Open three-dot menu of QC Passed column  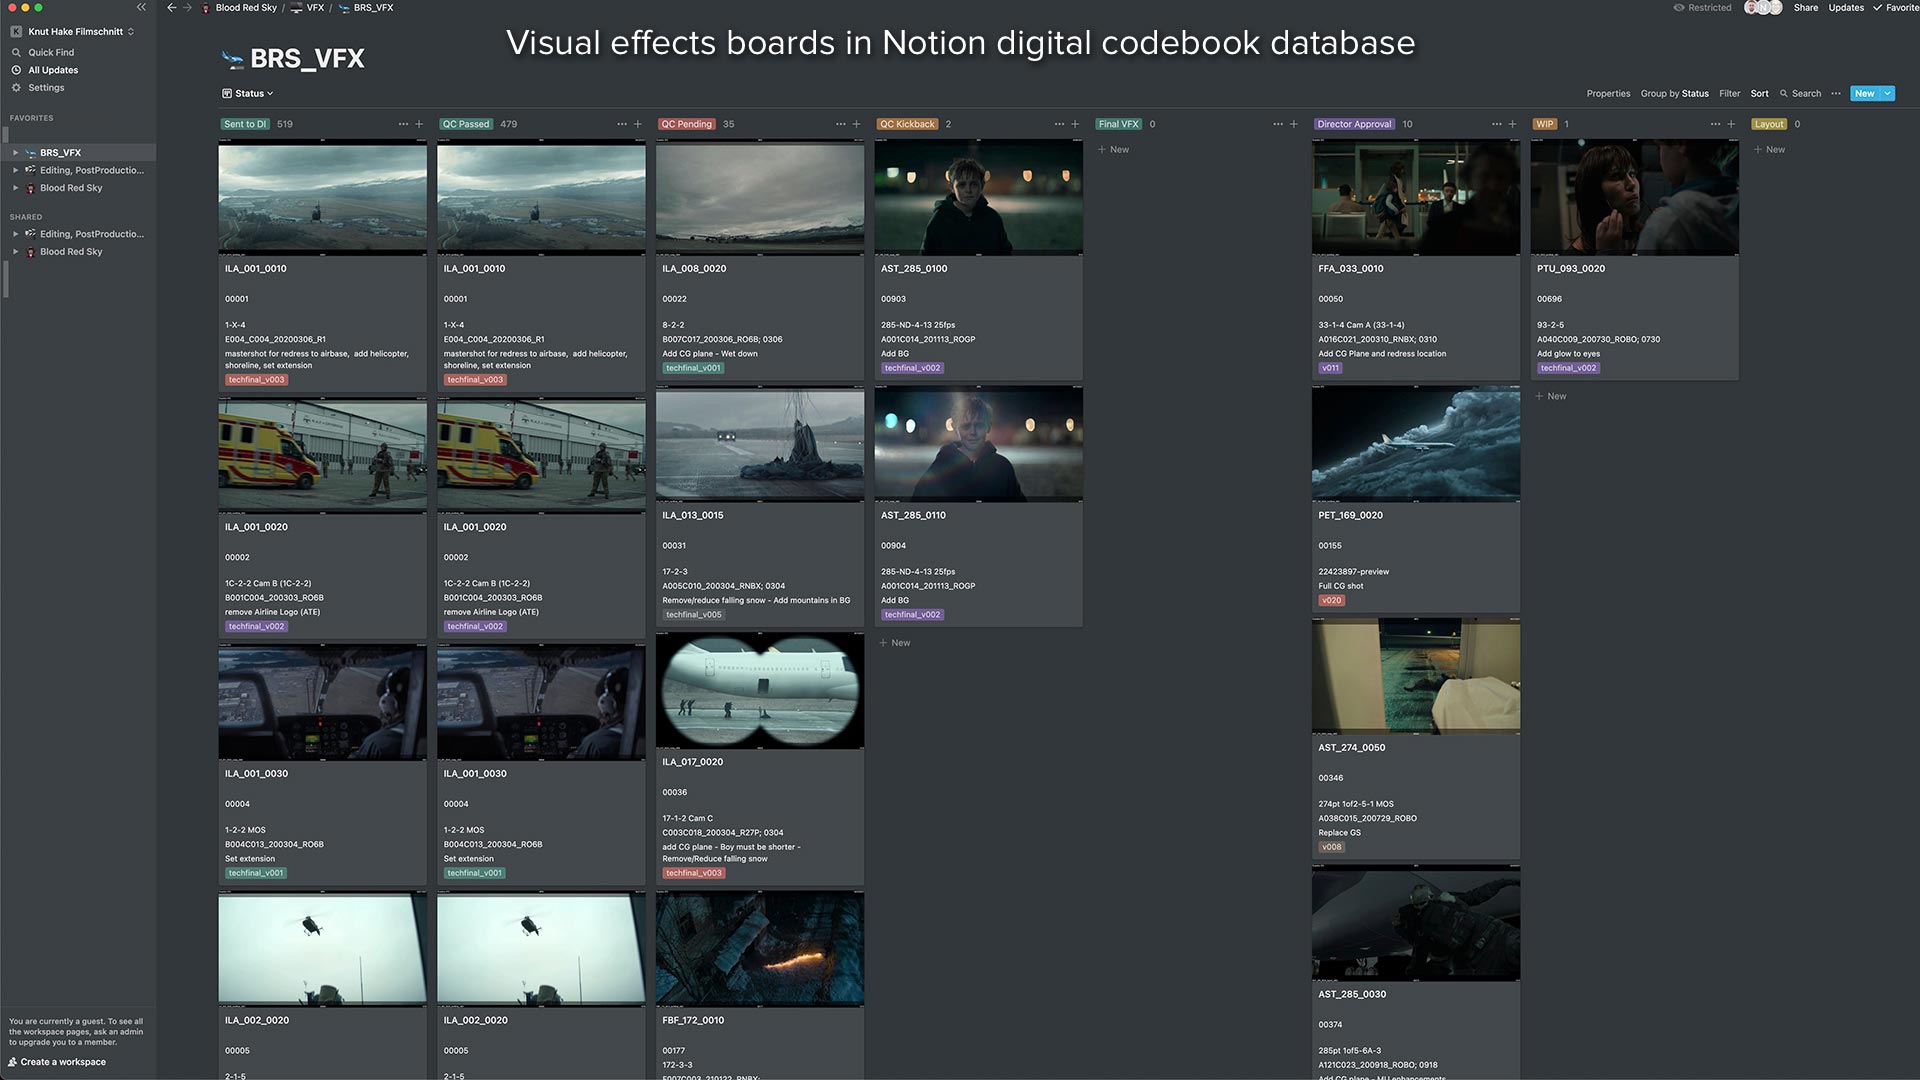pos(622,124)
